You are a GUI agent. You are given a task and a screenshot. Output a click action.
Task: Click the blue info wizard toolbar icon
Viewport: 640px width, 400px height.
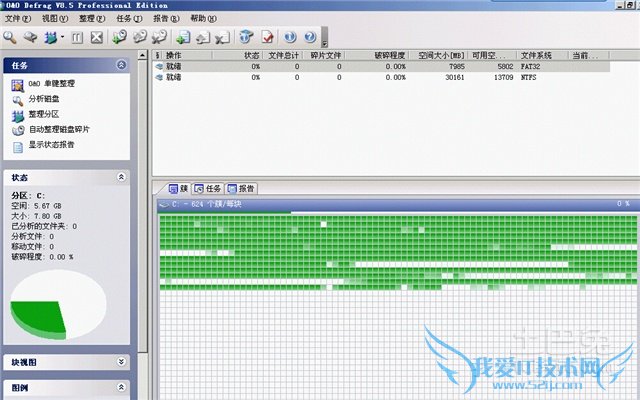(x=246, y=37)
